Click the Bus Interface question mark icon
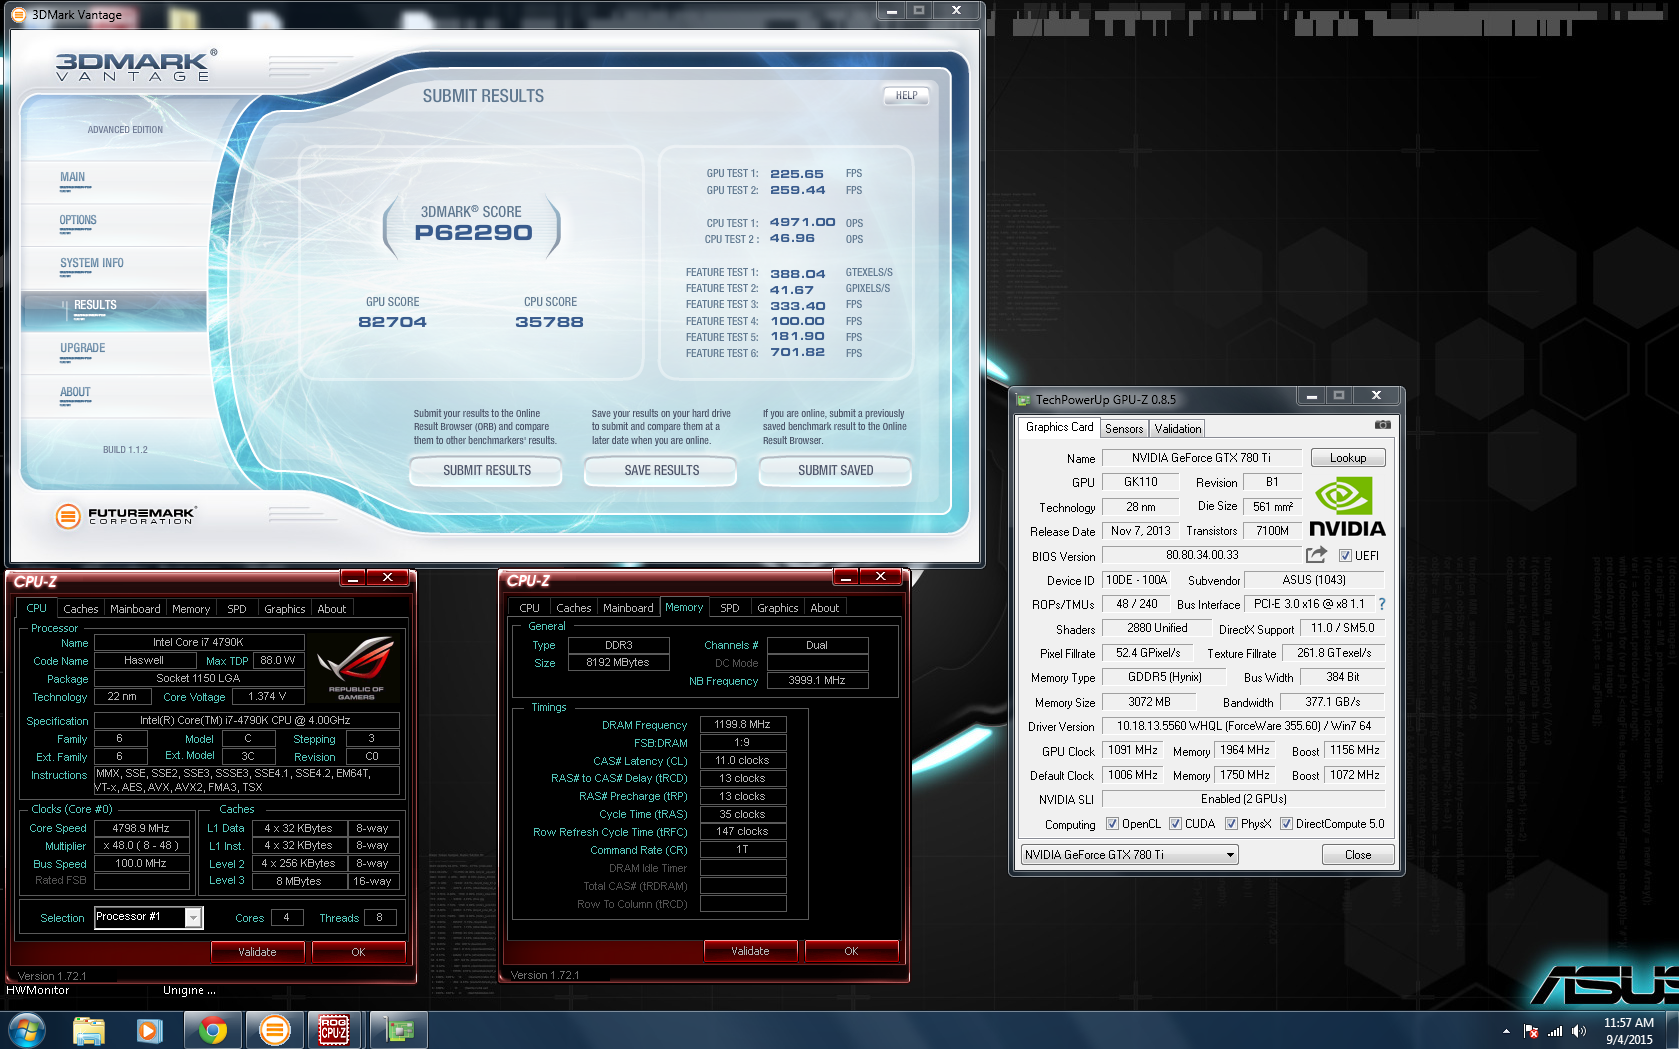The height and width of the screenshot is (1049, 1679). pyautogui.click(x=1382, y=604)
